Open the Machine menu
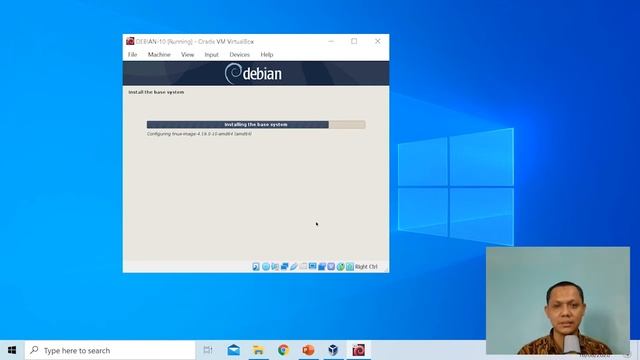This screenshot has height=360, width=640. 159,54
